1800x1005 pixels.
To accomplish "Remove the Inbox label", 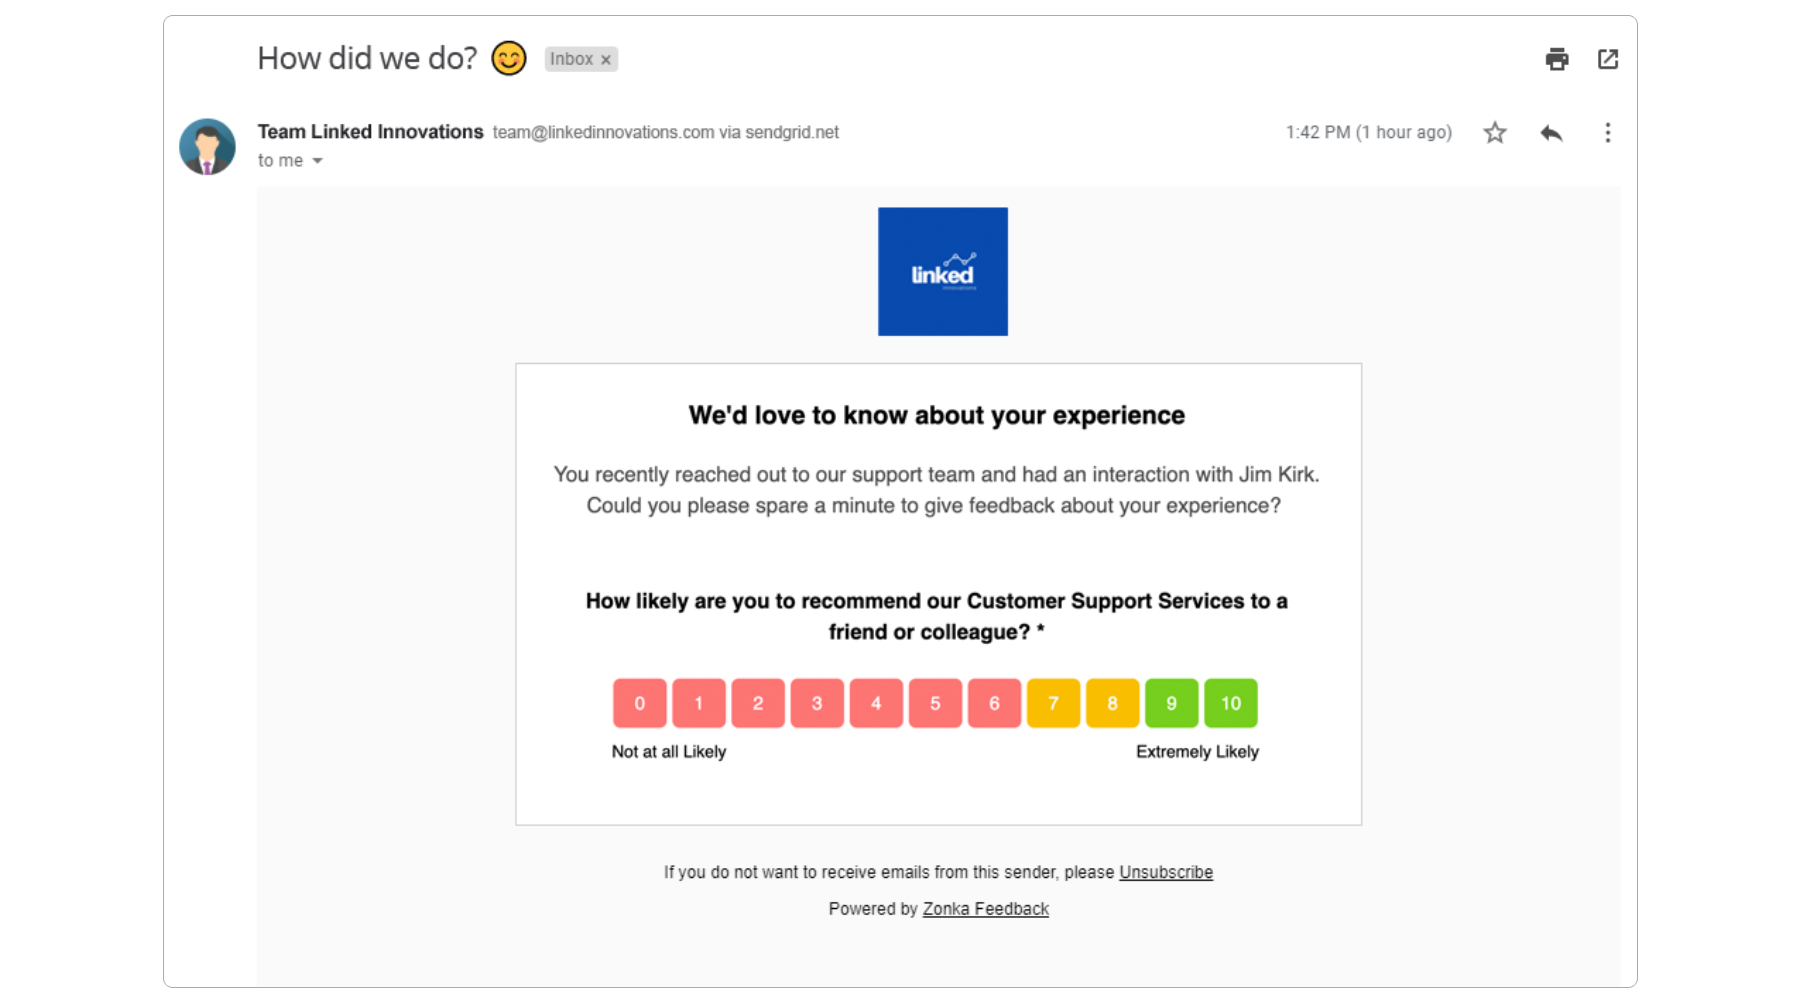I will point(606,59).
